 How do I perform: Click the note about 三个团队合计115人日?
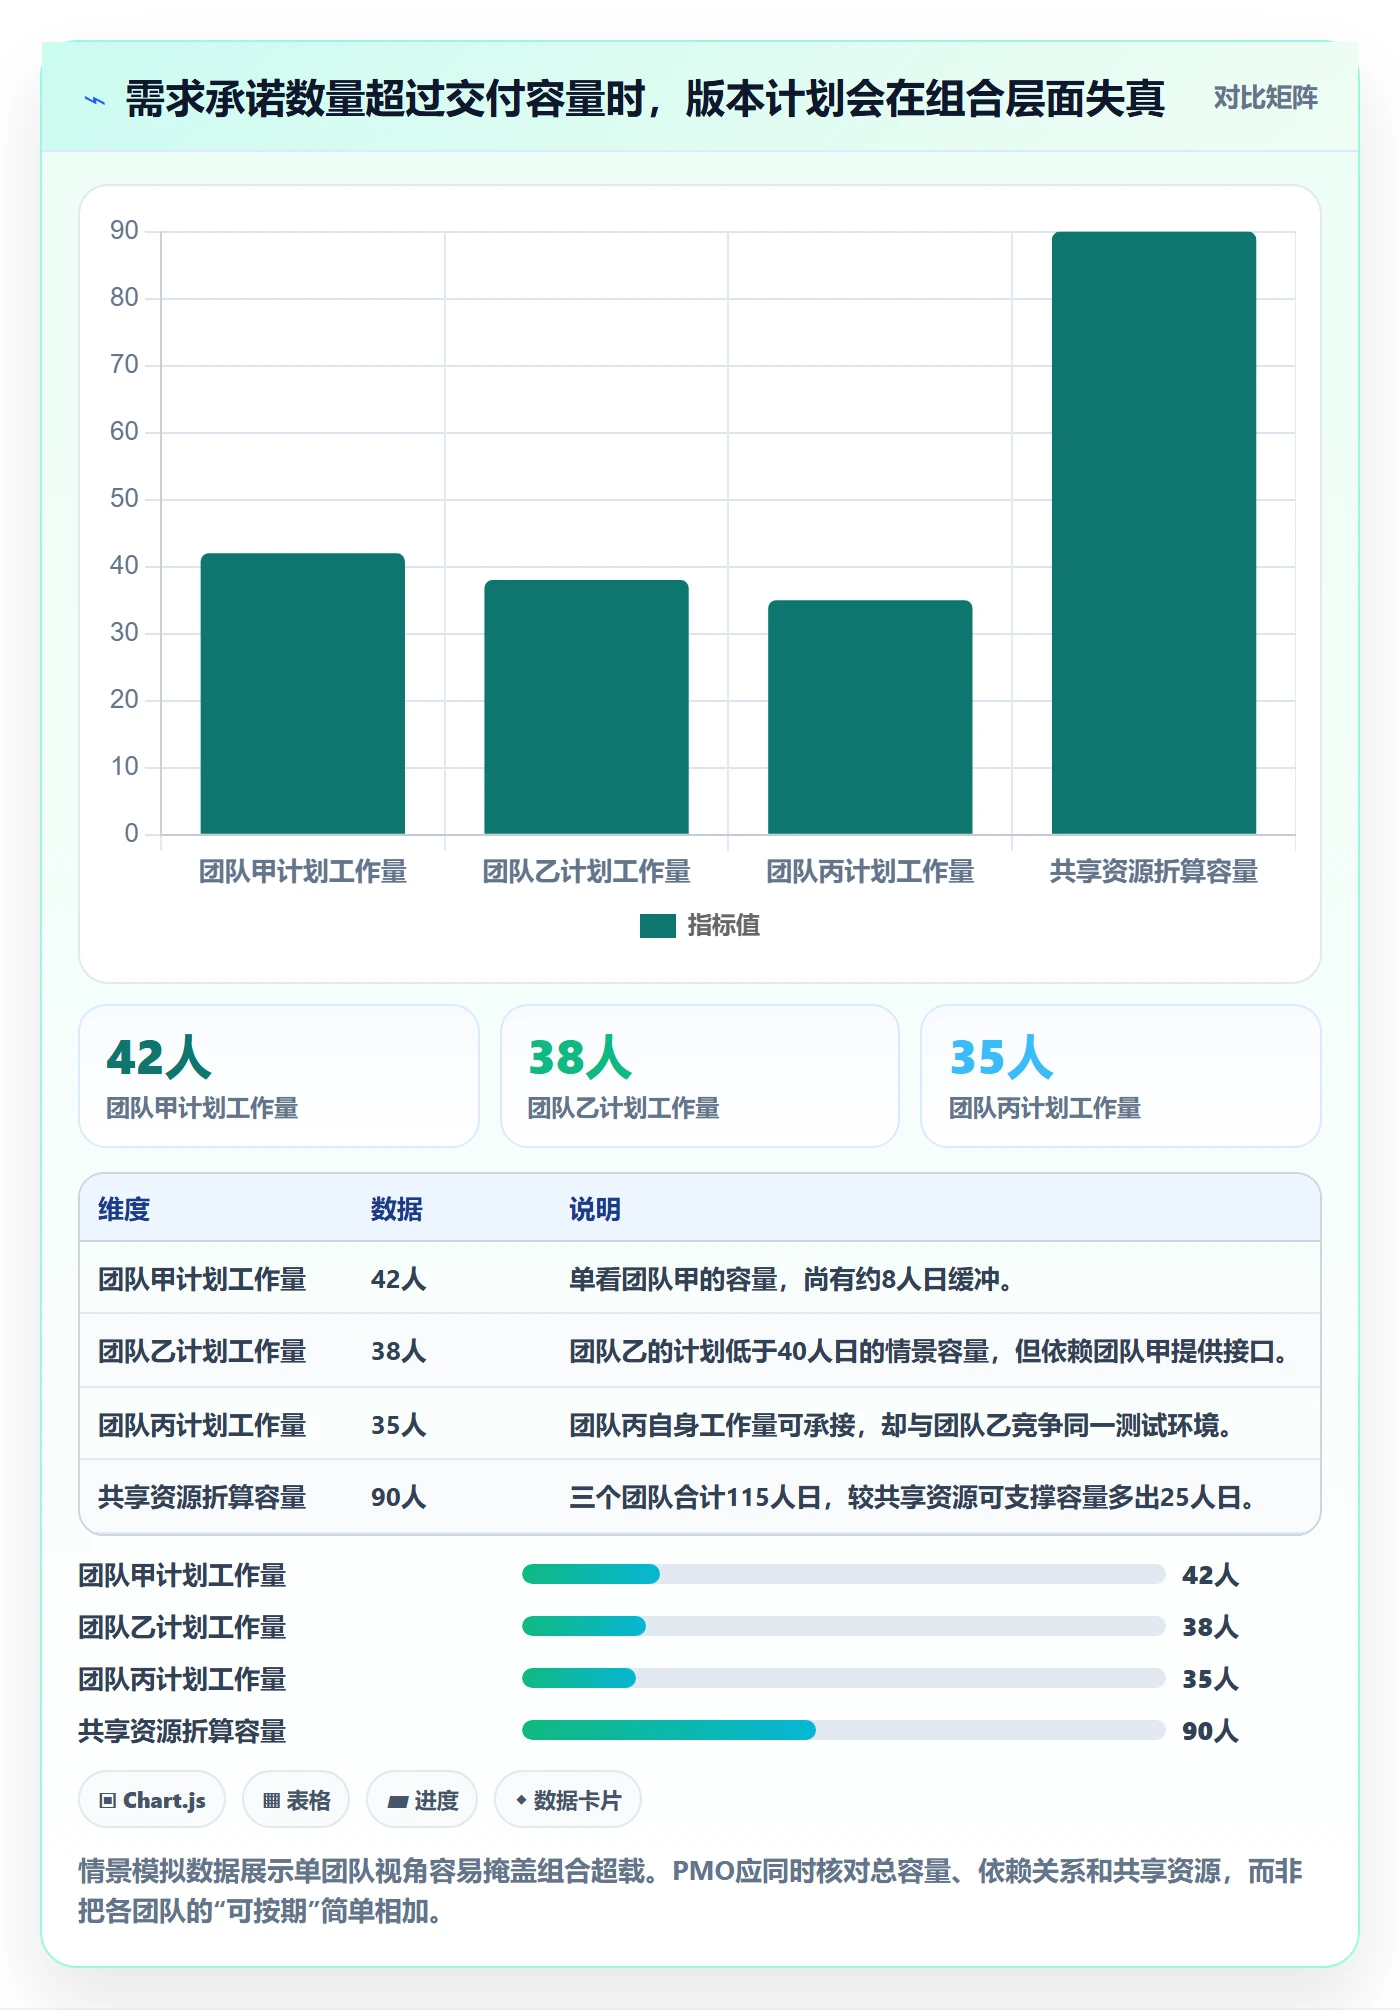click(x=912, y=1497)
